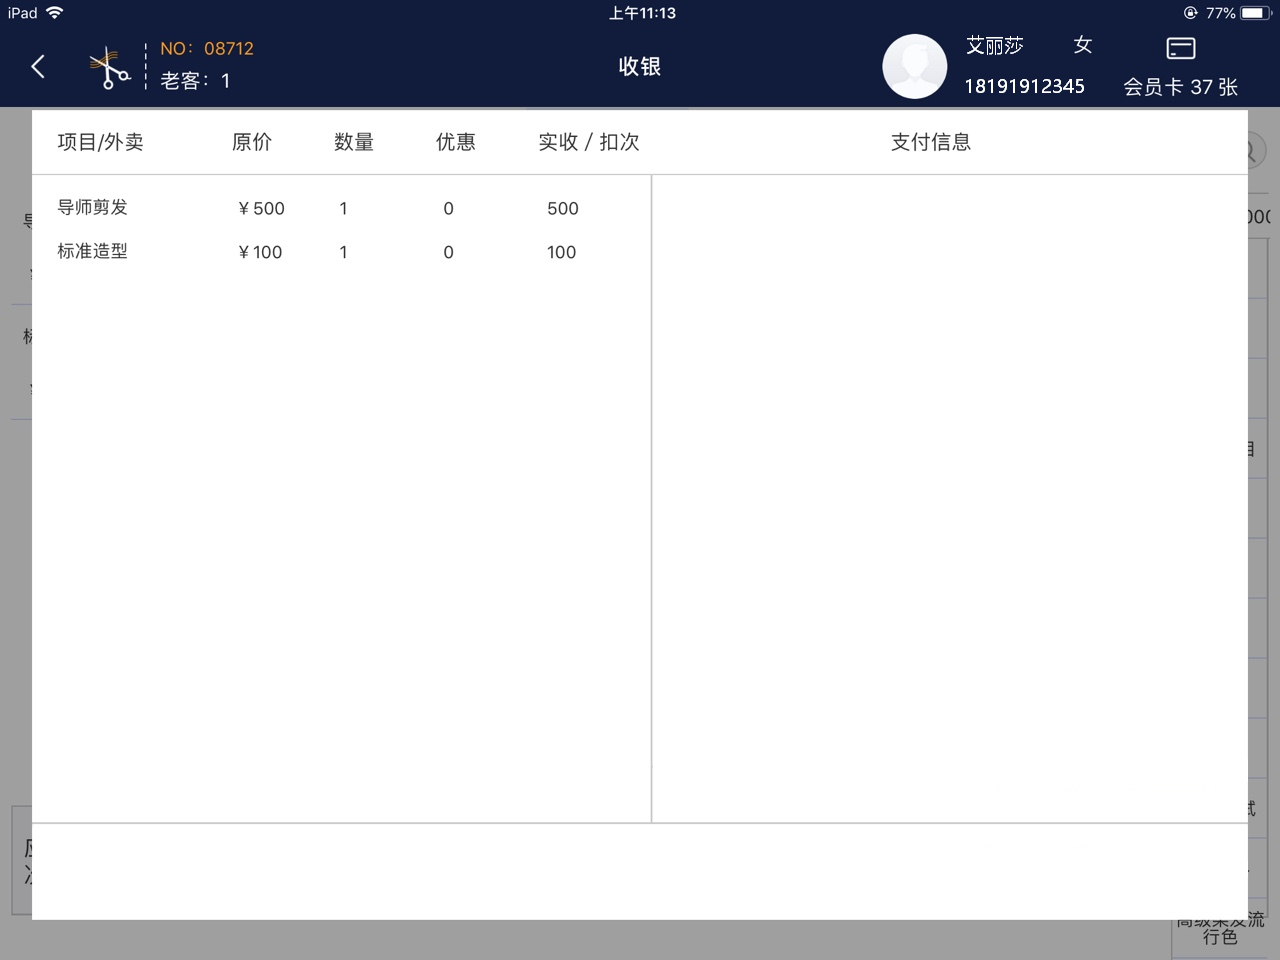Screen dimensions: 1280x960
Task: Click the 100 received amount
Action: [x=561, y=252]
